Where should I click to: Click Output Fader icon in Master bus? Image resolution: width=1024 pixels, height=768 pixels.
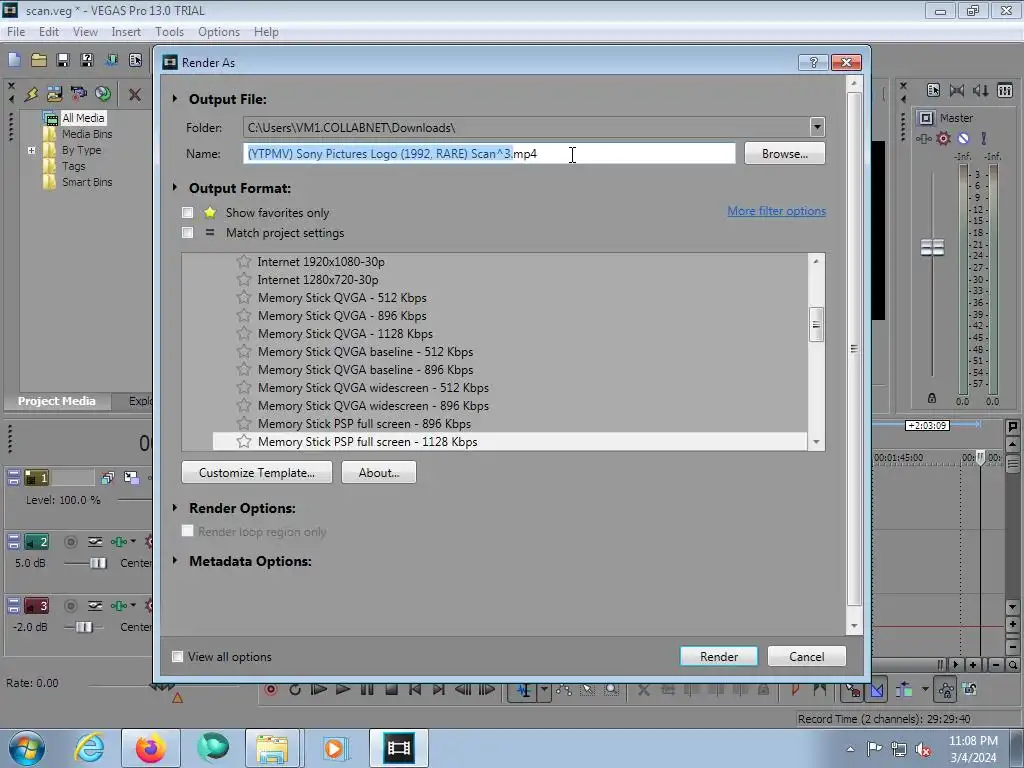(x=923, y=138)
